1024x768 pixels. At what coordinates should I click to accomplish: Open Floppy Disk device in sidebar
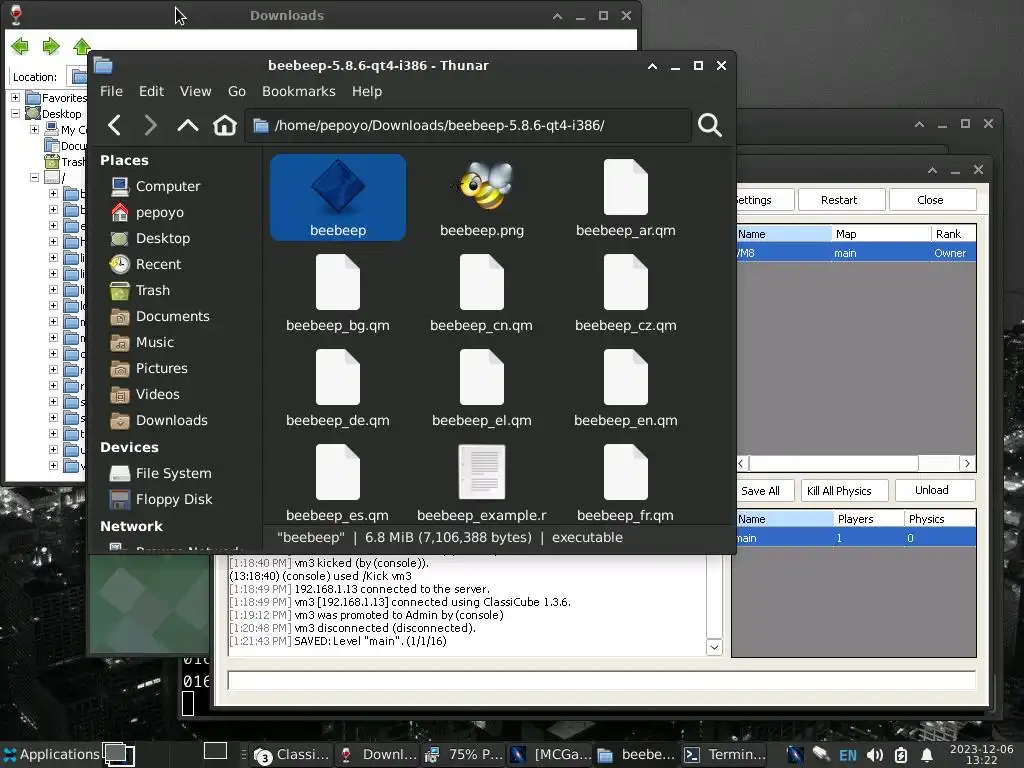click(x=161, y=500)
